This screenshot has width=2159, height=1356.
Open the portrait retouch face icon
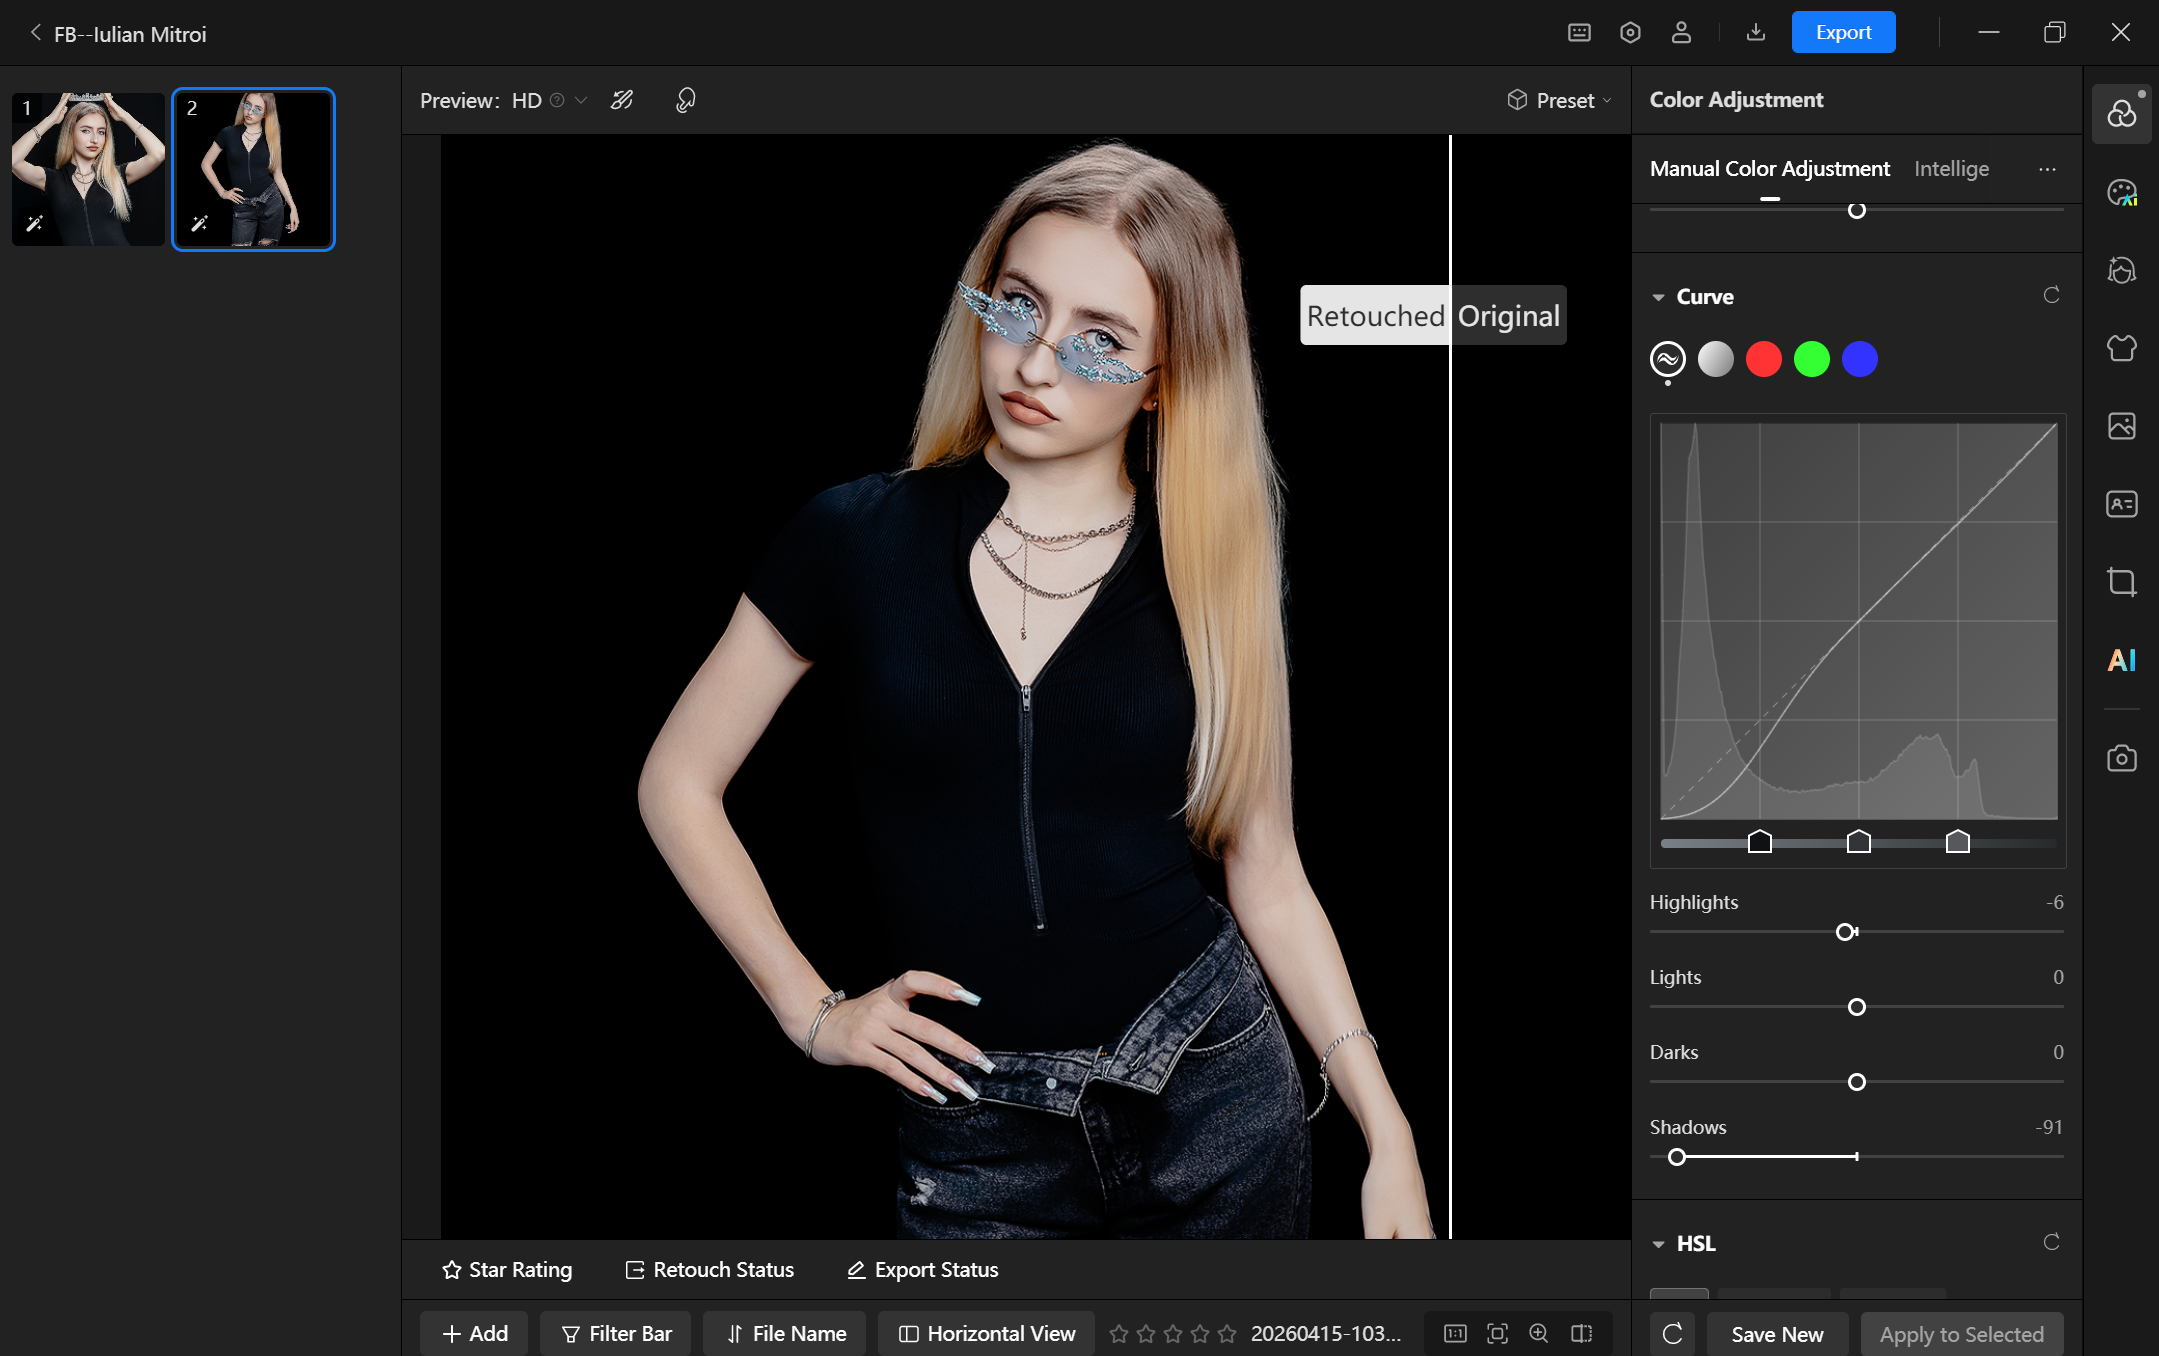click(2121, 270)
